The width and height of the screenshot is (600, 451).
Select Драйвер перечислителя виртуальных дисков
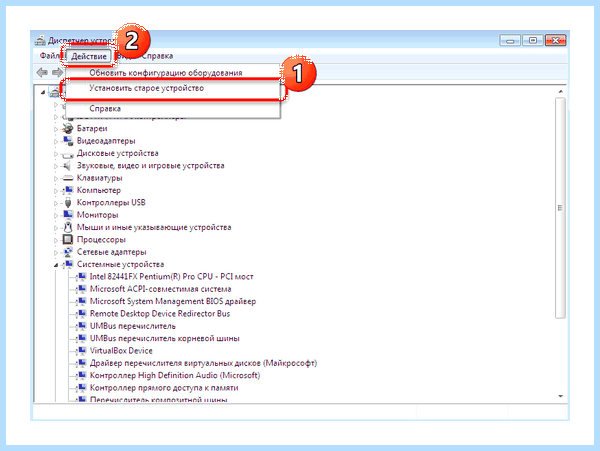(203, 363)
